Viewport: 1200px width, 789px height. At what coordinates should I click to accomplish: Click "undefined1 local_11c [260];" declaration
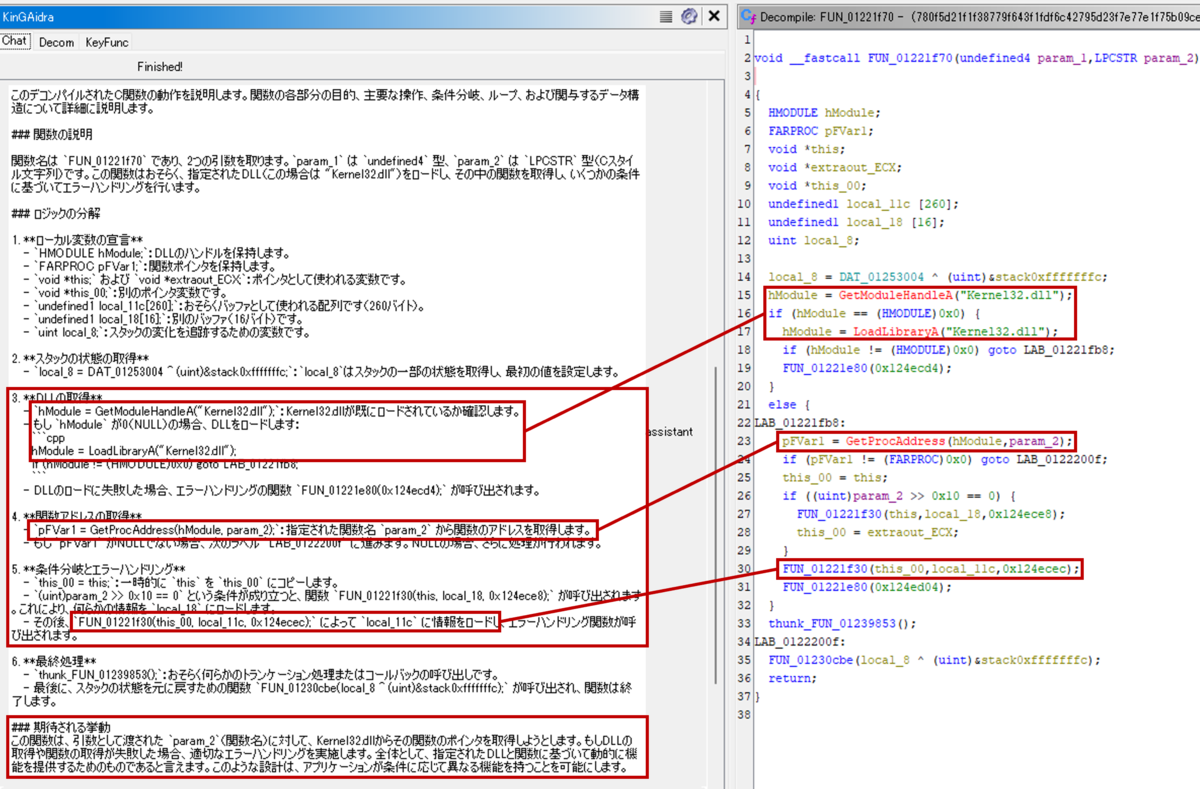pyautogui.click(x=862, y=203)
